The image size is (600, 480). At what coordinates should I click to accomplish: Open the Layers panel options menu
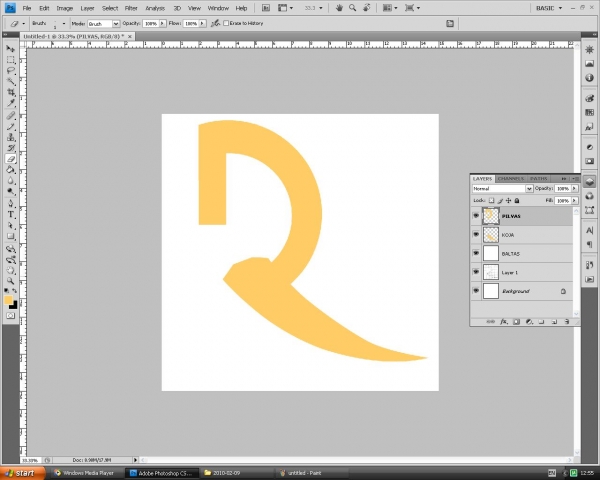tap(576, 179)
